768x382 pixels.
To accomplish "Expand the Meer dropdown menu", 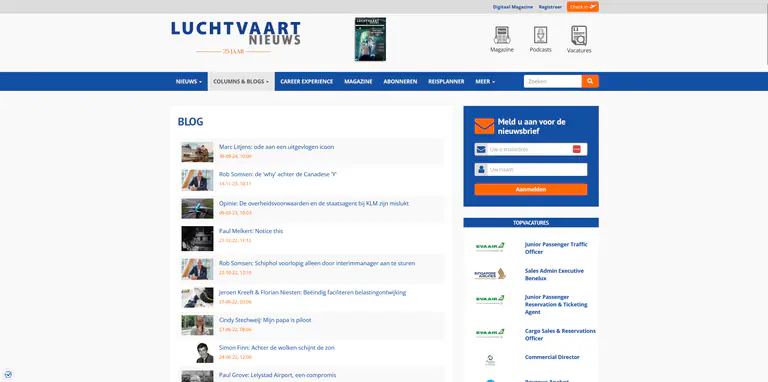I will (x=485, y=82).
